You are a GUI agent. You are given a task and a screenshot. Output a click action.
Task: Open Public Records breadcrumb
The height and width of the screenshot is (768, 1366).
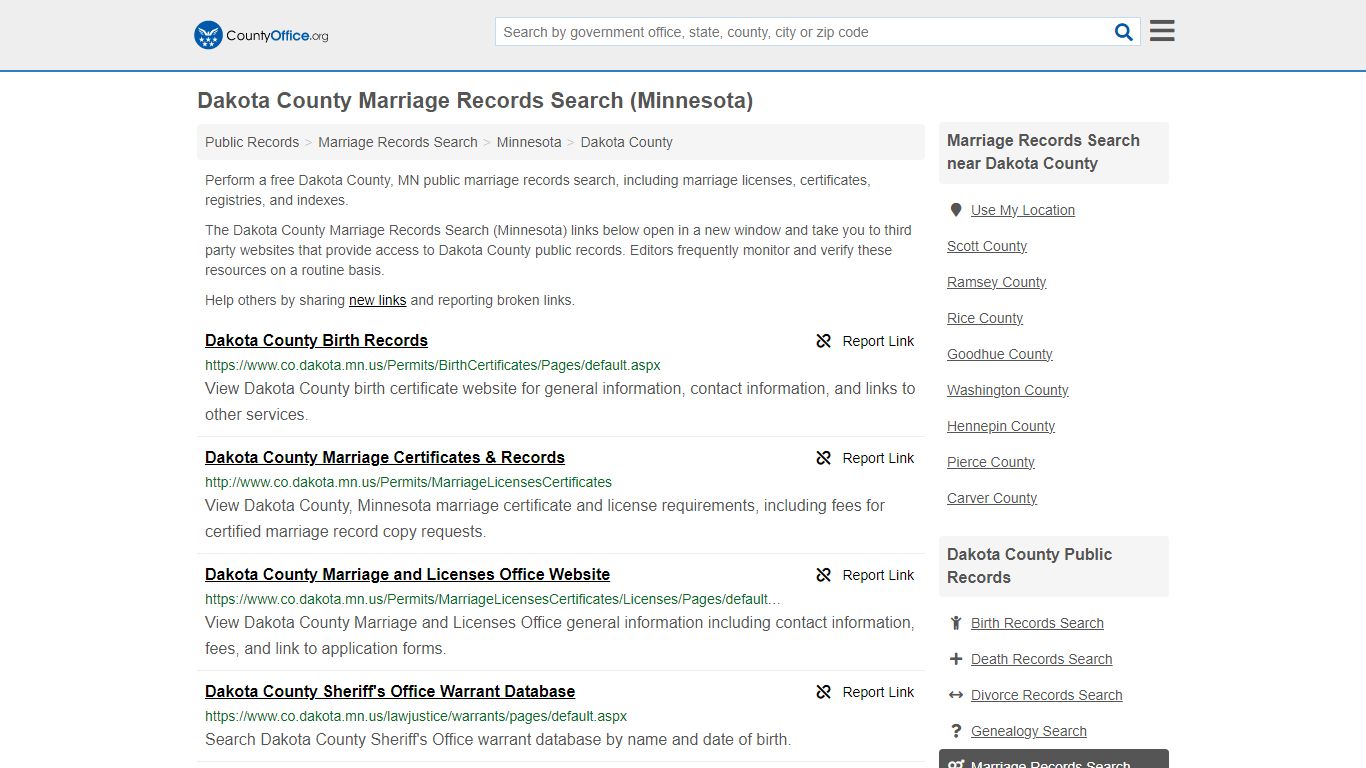[252, 142]
